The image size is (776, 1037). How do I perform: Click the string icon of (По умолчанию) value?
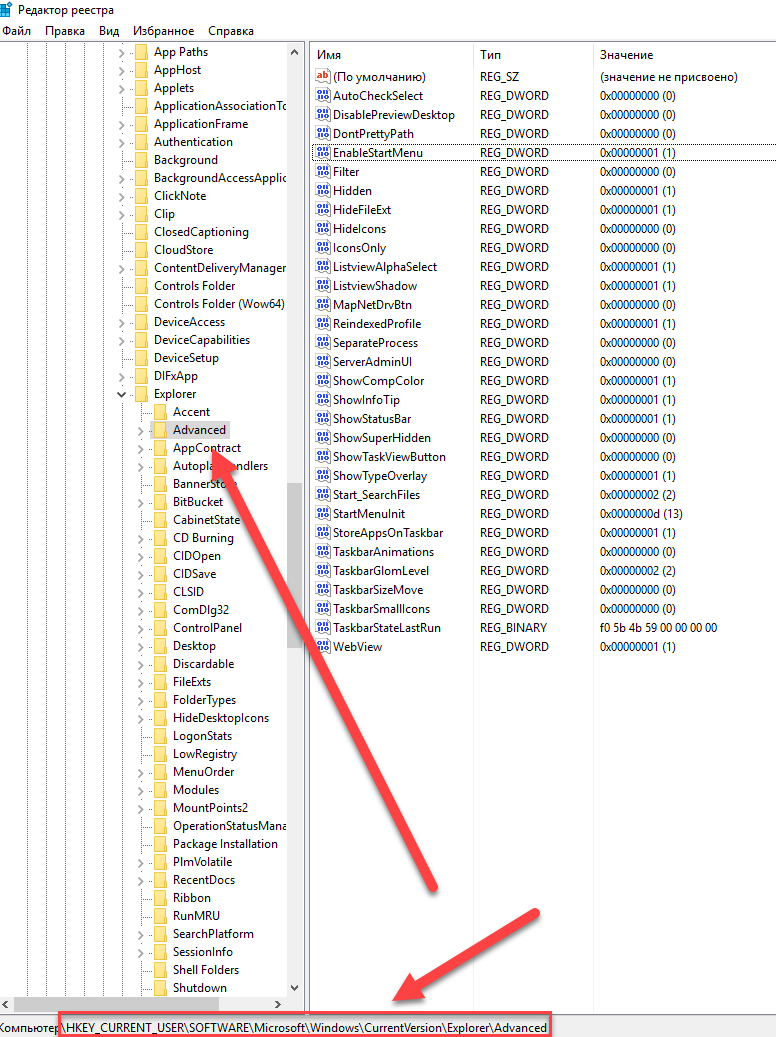(322, 77)
